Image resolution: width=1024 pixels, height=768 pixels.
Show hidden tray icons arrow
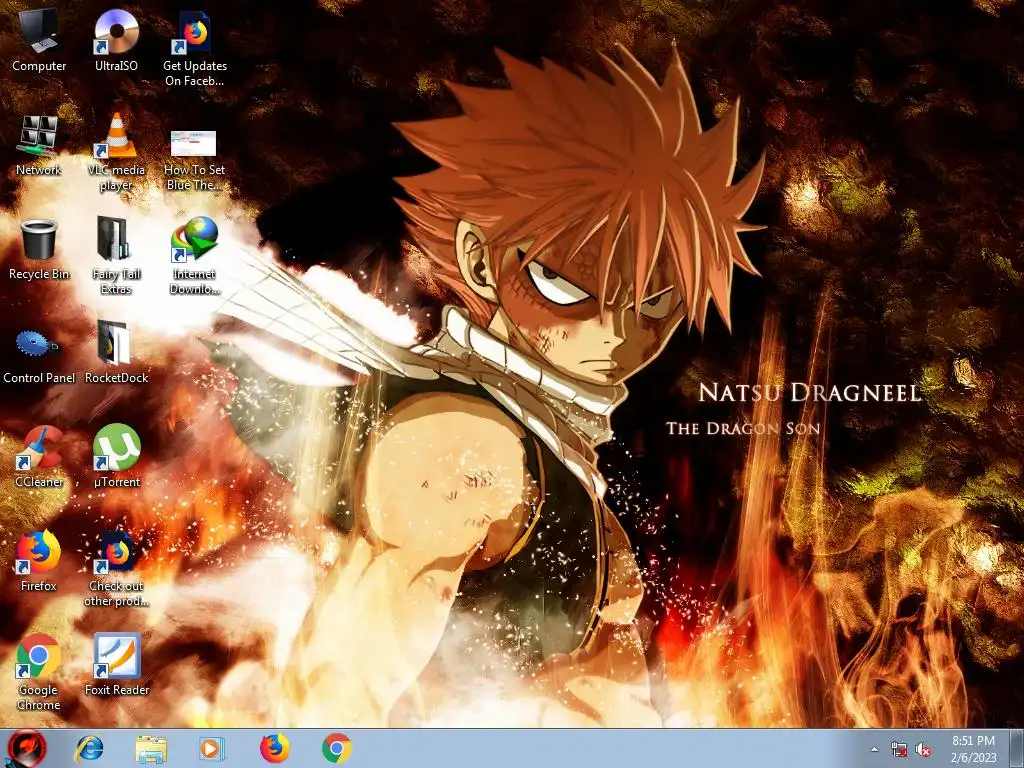(x=874, y=749)
